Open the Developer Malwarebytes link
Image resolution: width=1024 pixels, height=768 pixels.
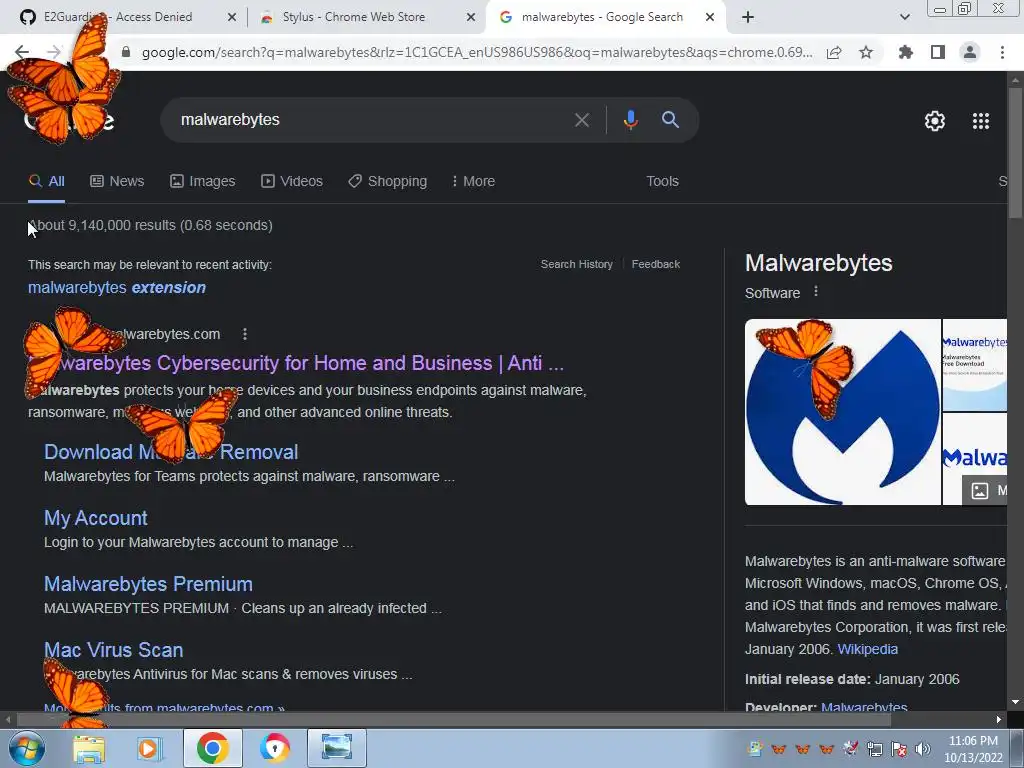point(864,707)
